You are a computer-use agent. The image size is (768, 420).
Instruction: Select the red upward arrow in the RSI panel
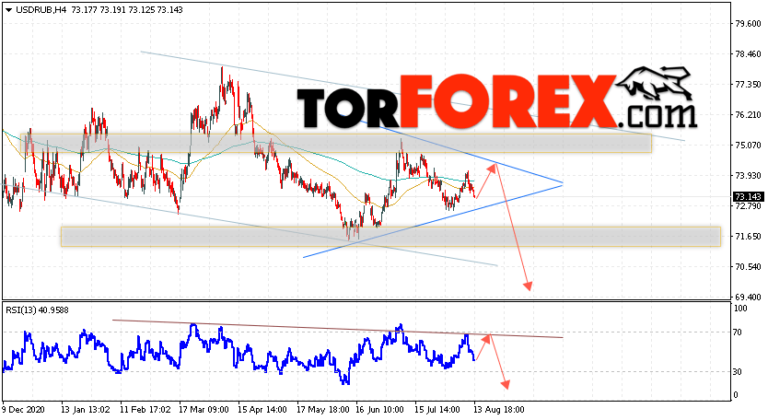(484, 345)
